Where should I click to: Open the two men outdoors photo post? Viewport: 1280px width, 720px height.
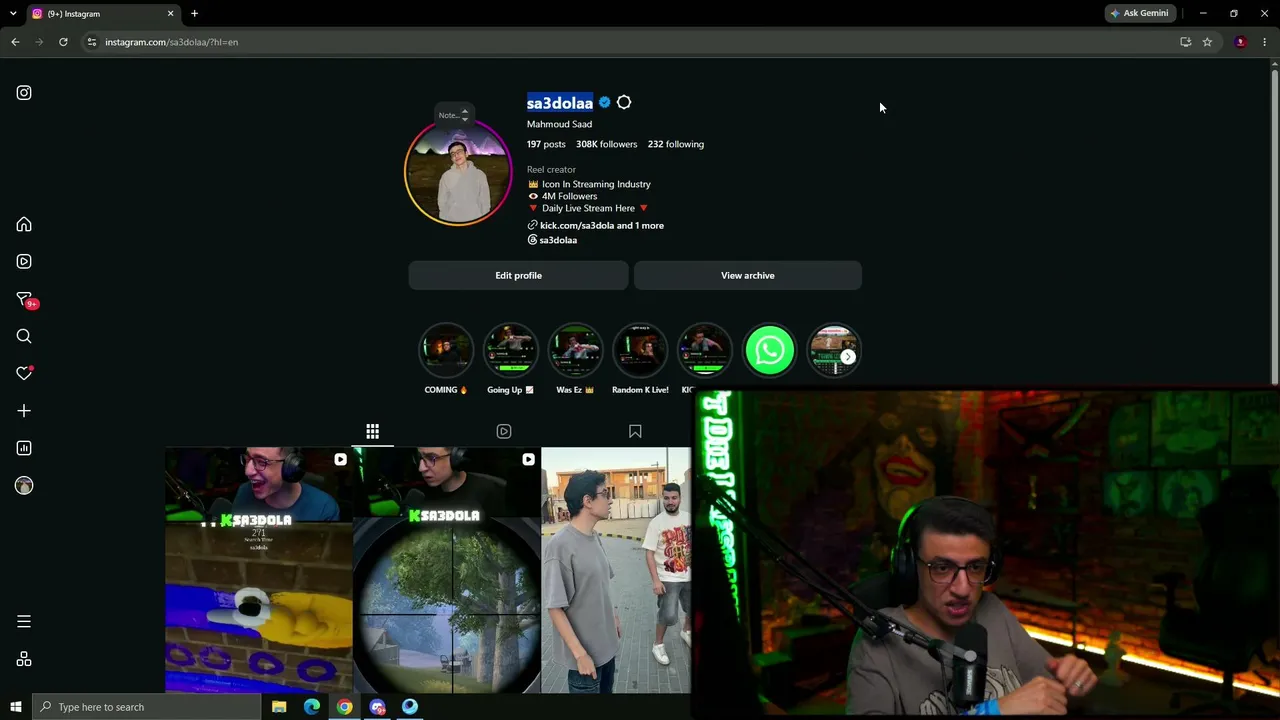616,570
